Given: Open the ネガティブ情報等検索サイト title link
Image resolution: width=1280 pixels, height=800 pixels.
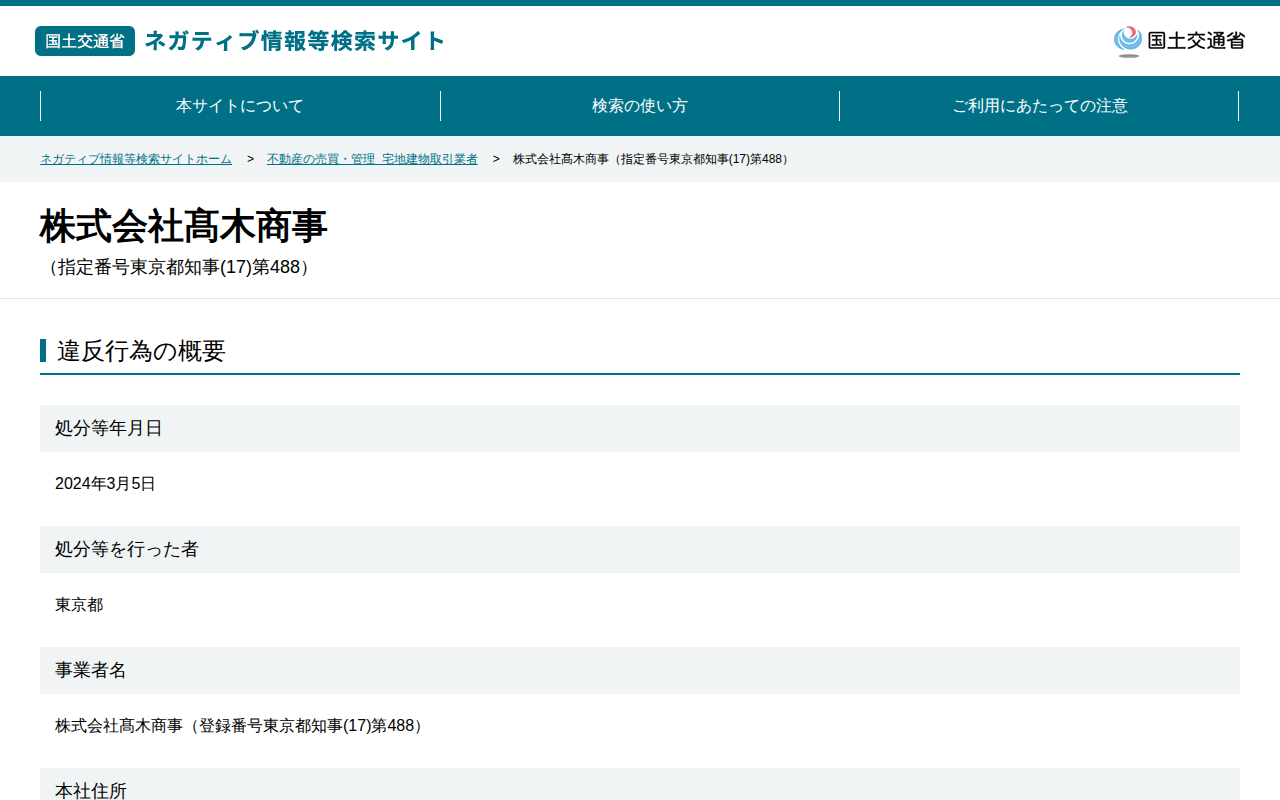Looking at the screenshot, I should [295, 41].
